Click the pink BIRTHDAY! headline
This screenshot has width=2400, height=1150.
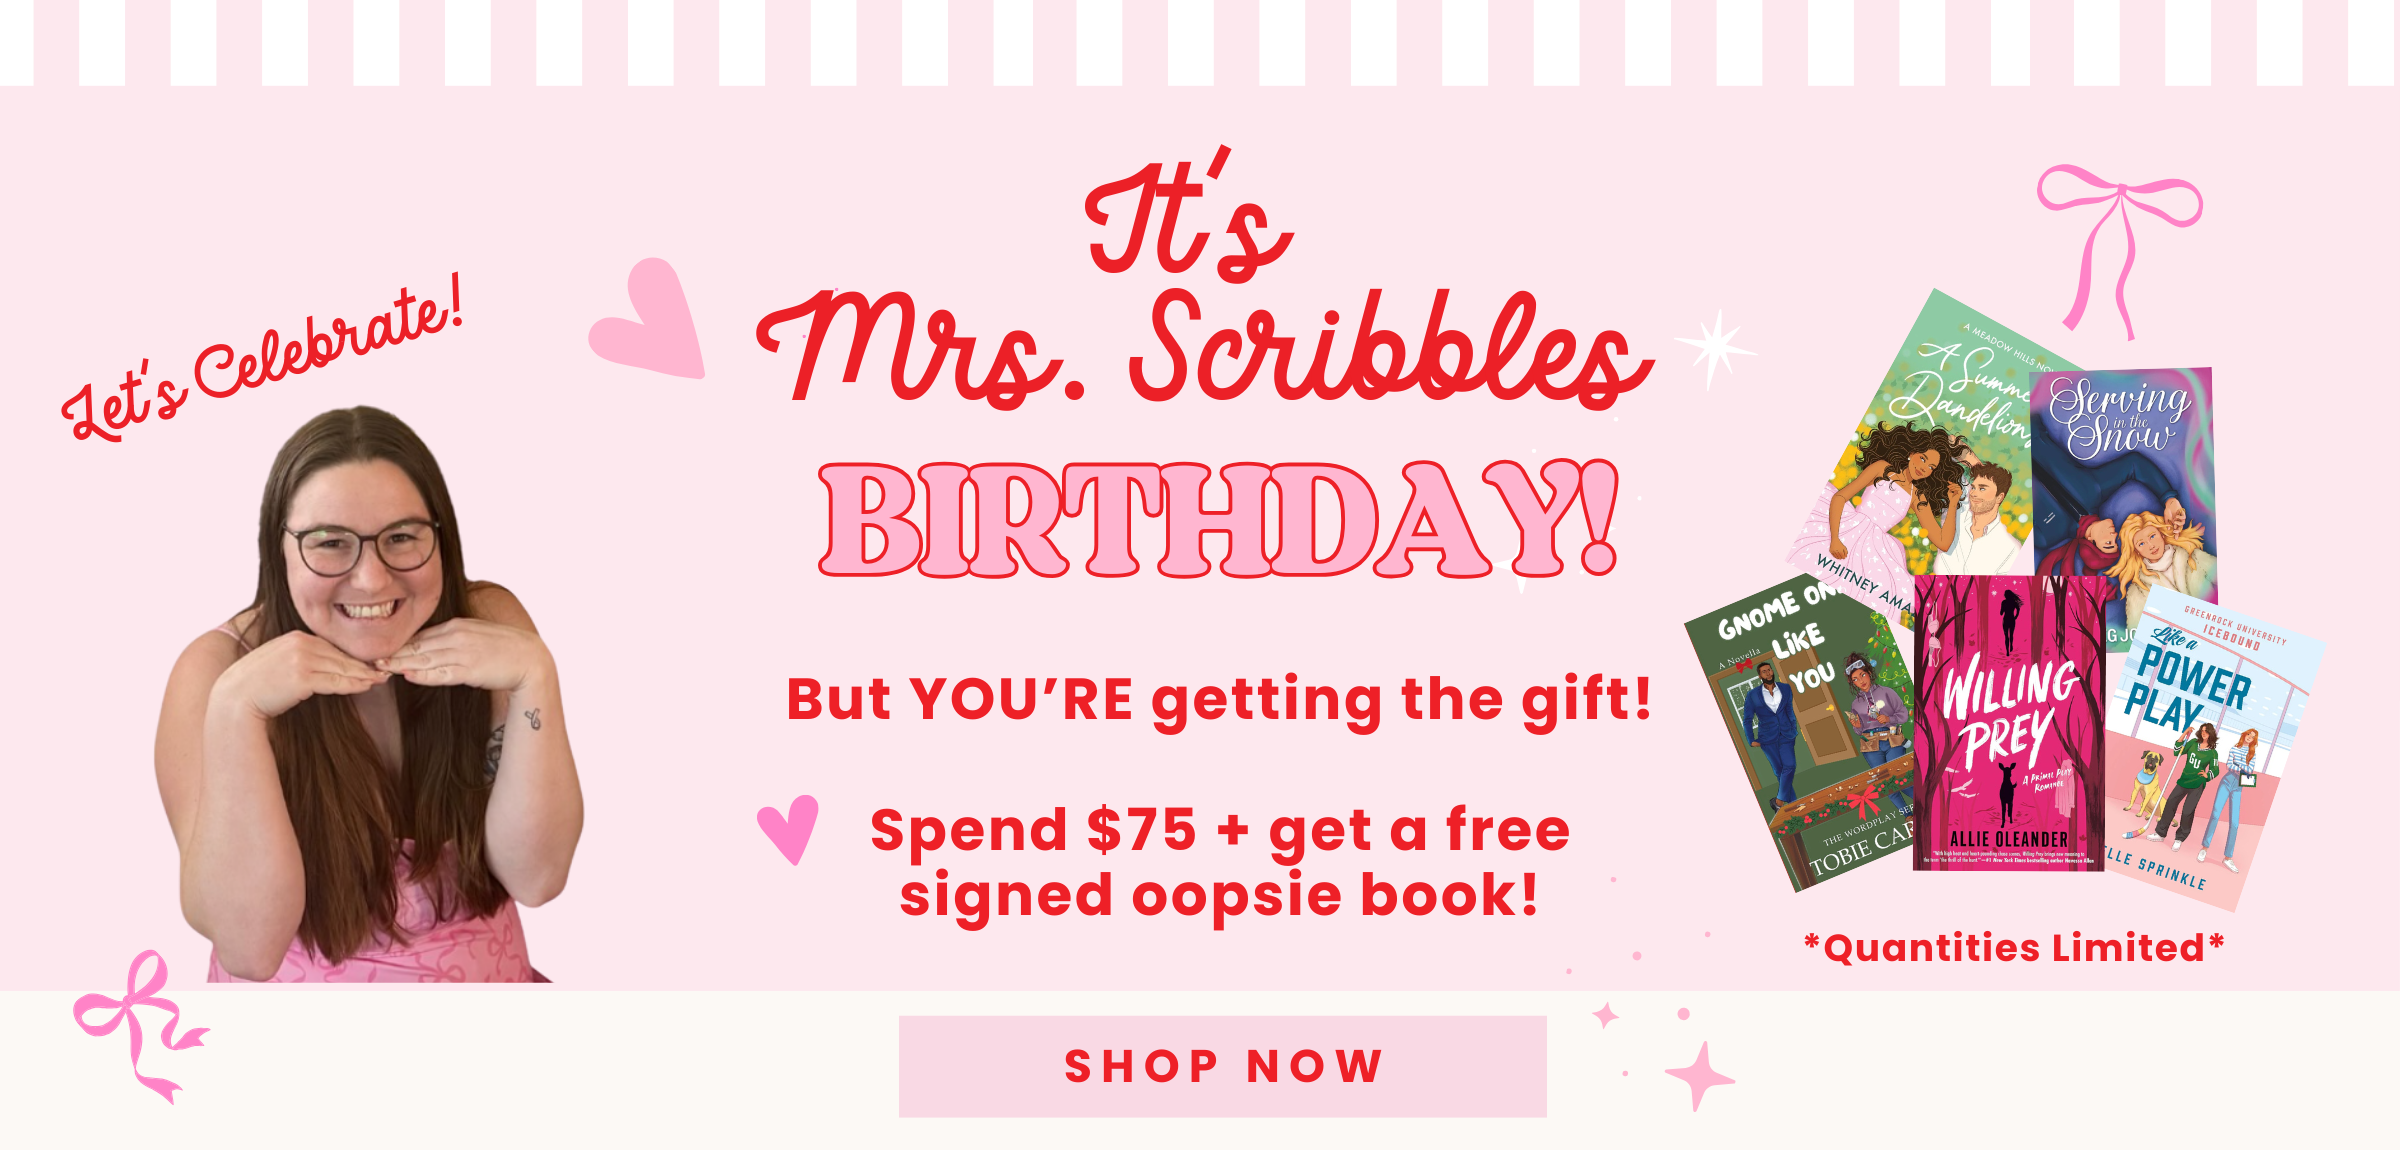click(1218, 519)
